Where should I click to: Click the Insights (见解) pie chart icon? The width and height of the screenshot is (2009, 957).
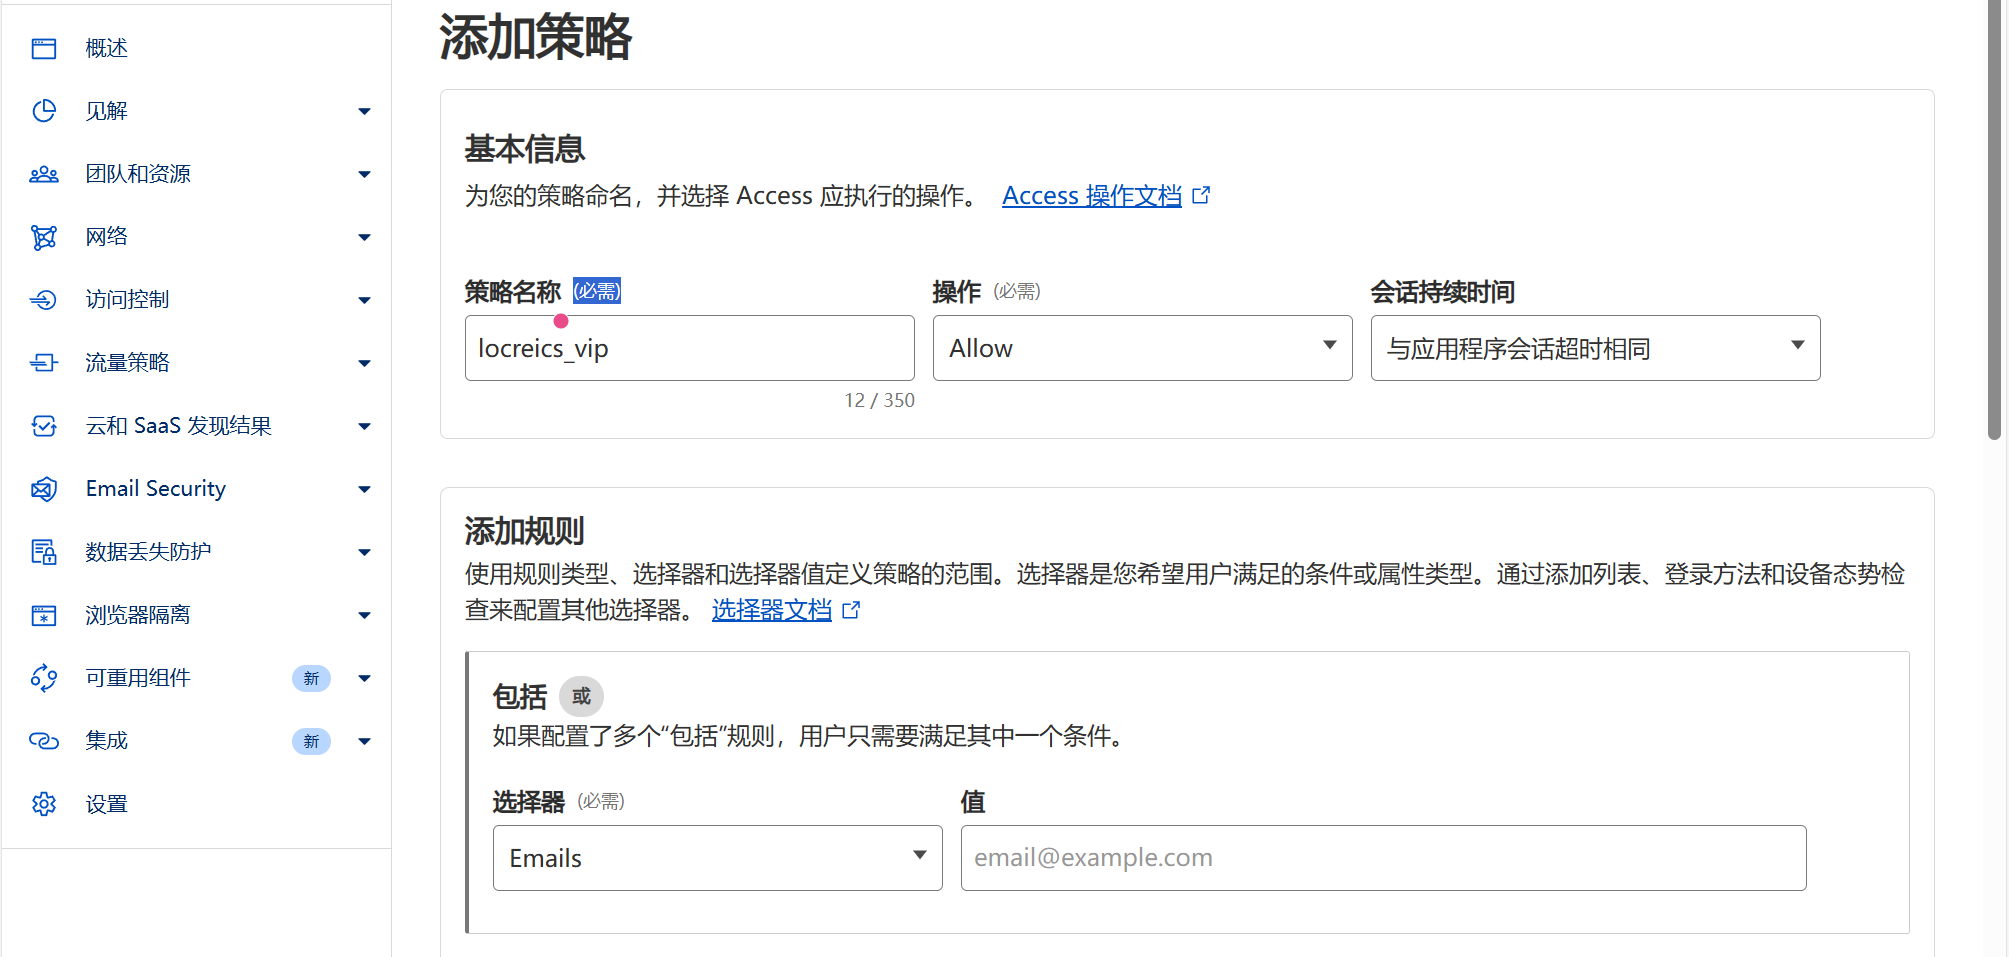tap(44, 111)
